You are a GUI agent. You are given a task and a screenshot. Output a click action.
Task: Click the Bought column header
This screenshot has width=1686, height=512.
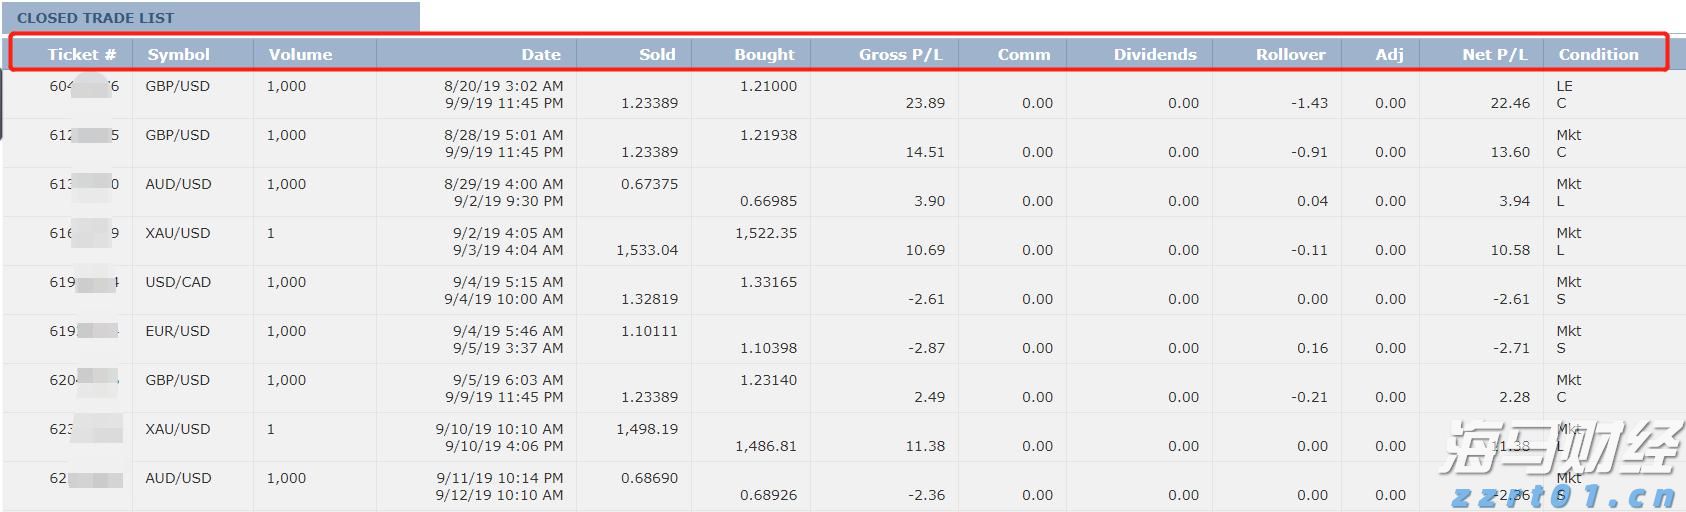coord(764,54)
